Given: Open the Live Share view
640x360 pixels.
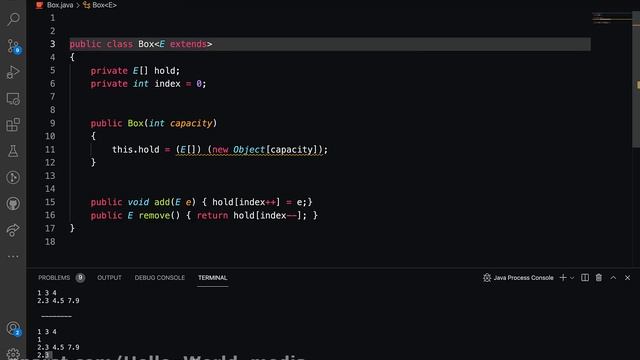Looking at the screenshot, I should pyautogui.click(x=13, y=230).
